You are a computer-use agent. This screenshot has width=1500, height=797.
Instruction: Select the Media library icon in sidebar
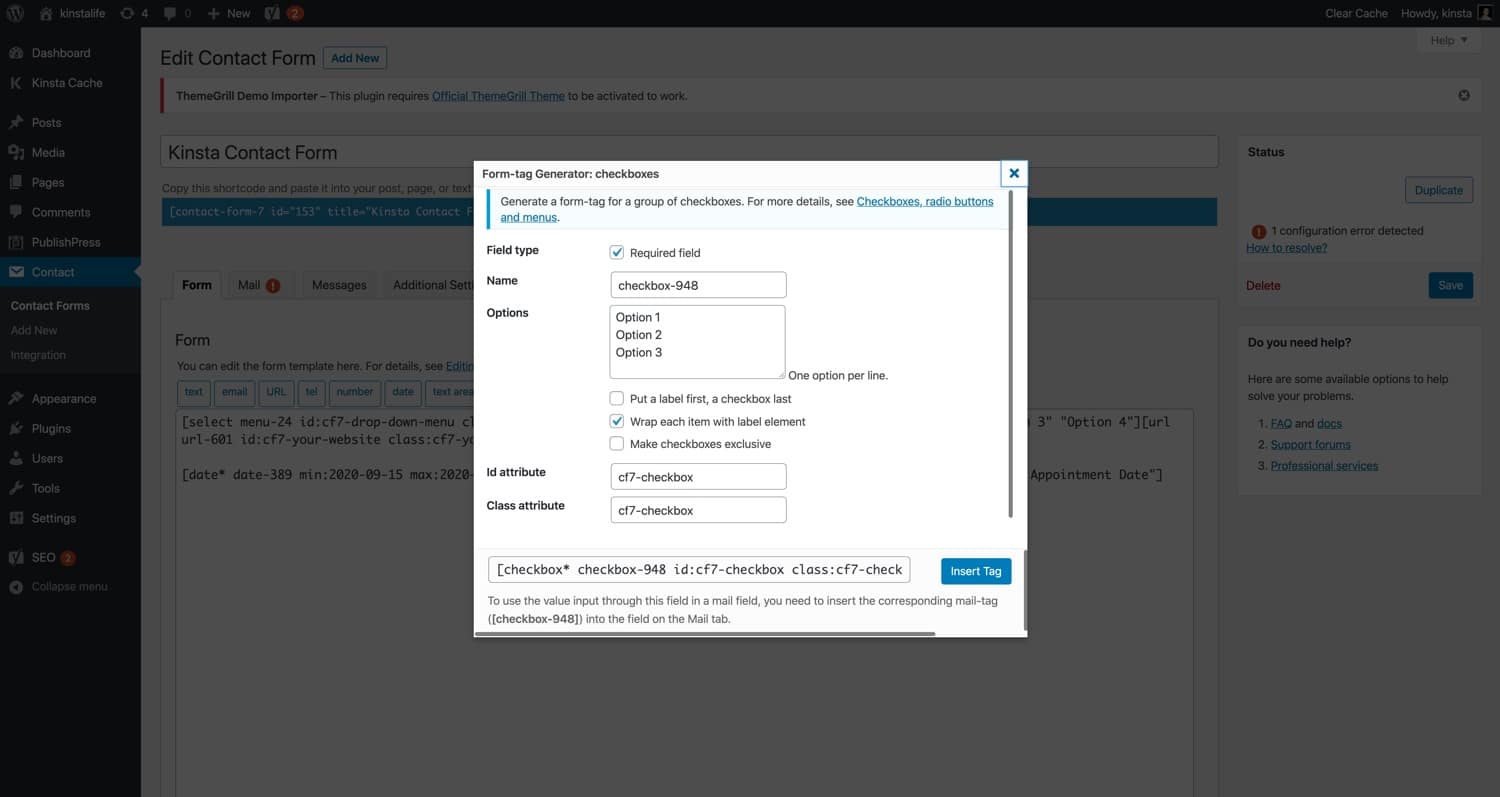(18, 152)
